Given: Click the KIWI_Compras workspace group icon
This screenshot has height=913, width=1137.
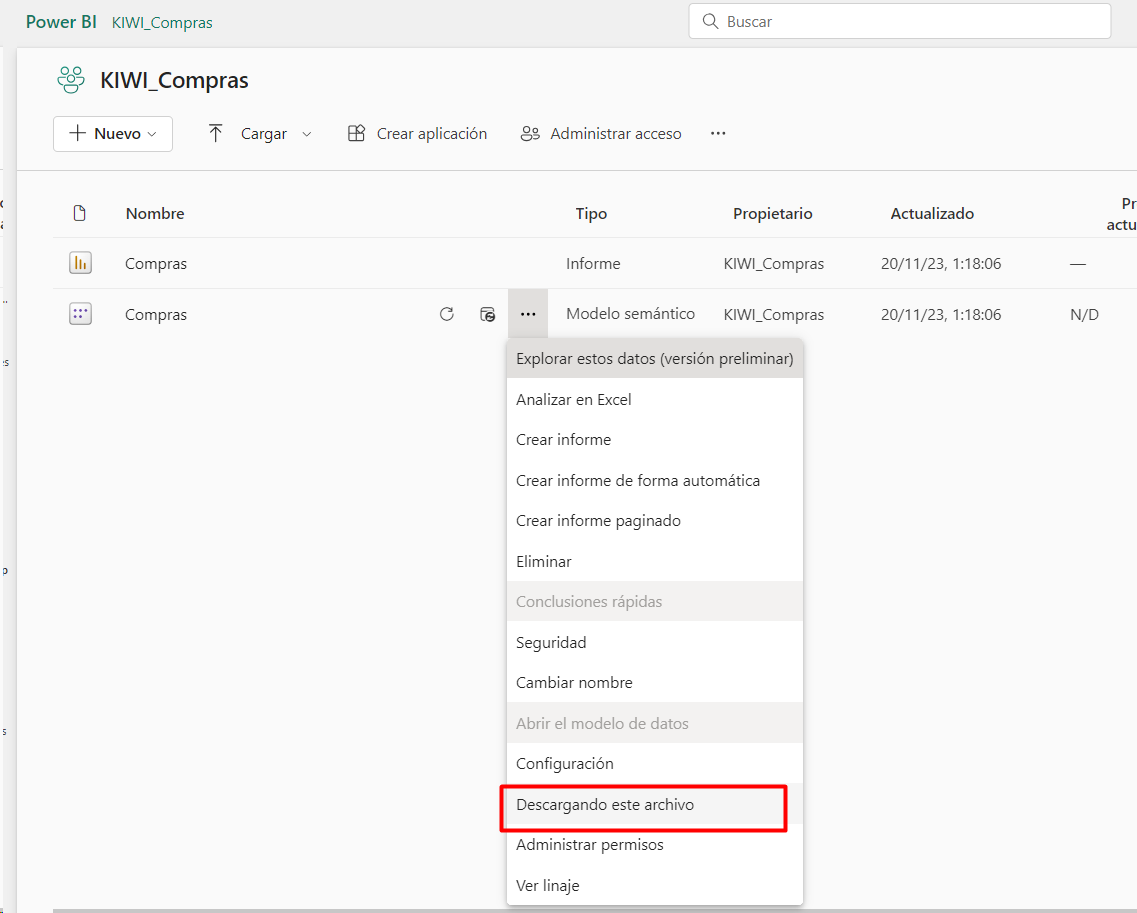Looking at the screenshot, I should tap(71, 80).
